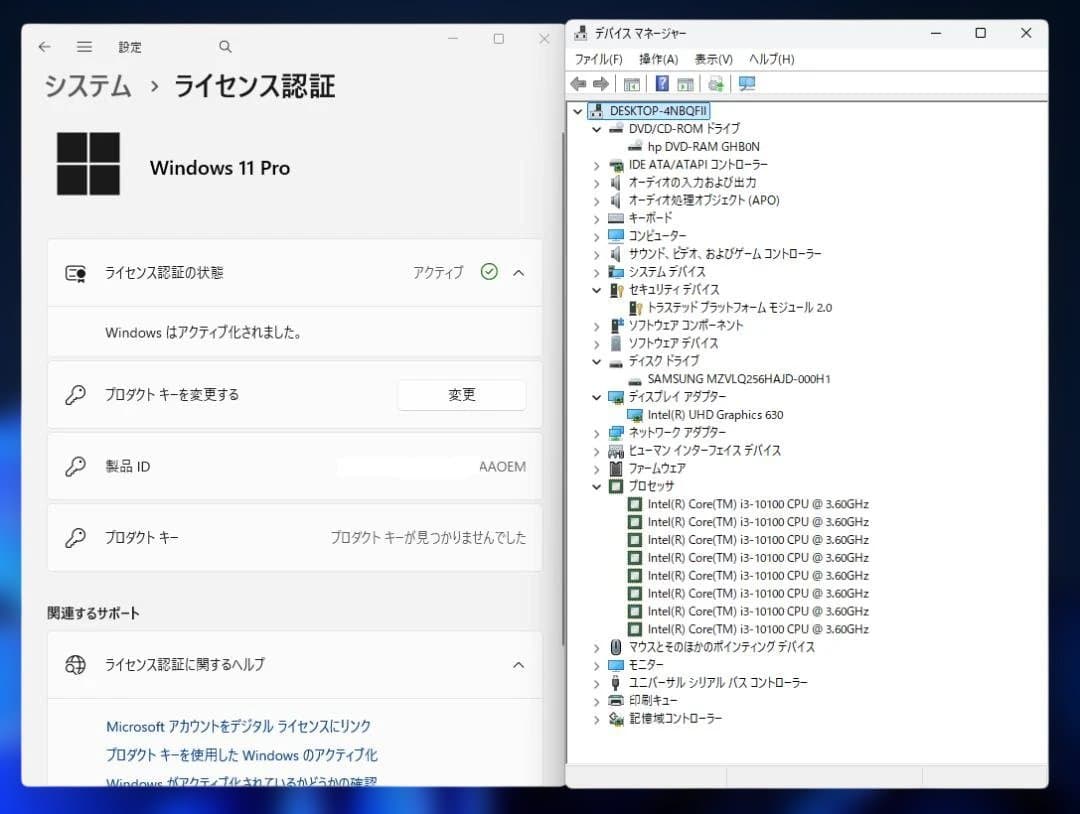Click the back arrow in the Settings window
This screenshot has width=1080, height=814.
click(43, 46)
